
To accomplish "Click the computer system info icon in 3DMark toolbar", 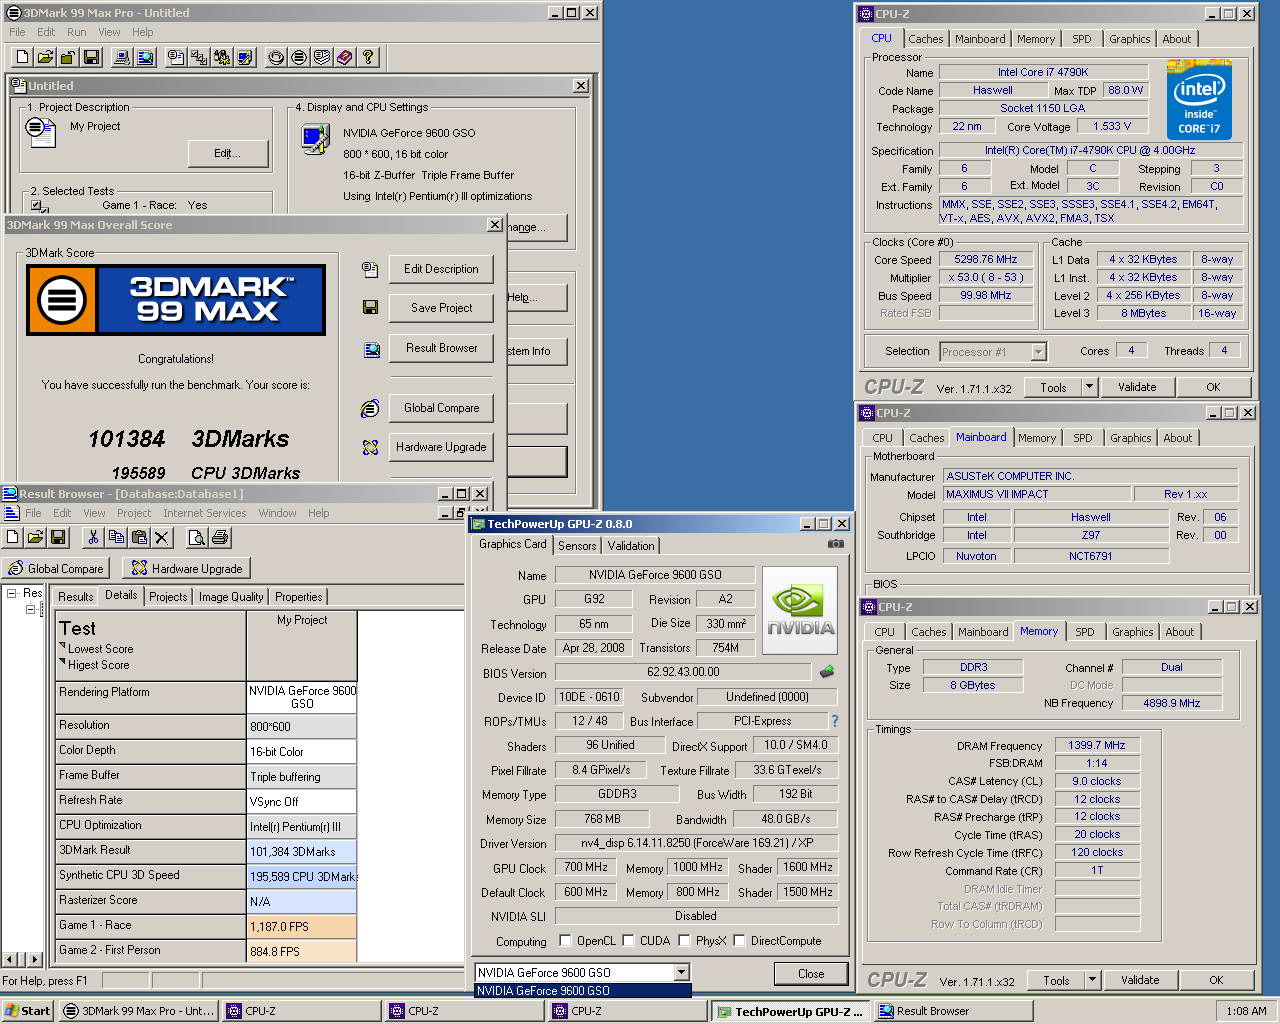I will tap(121, 57).
